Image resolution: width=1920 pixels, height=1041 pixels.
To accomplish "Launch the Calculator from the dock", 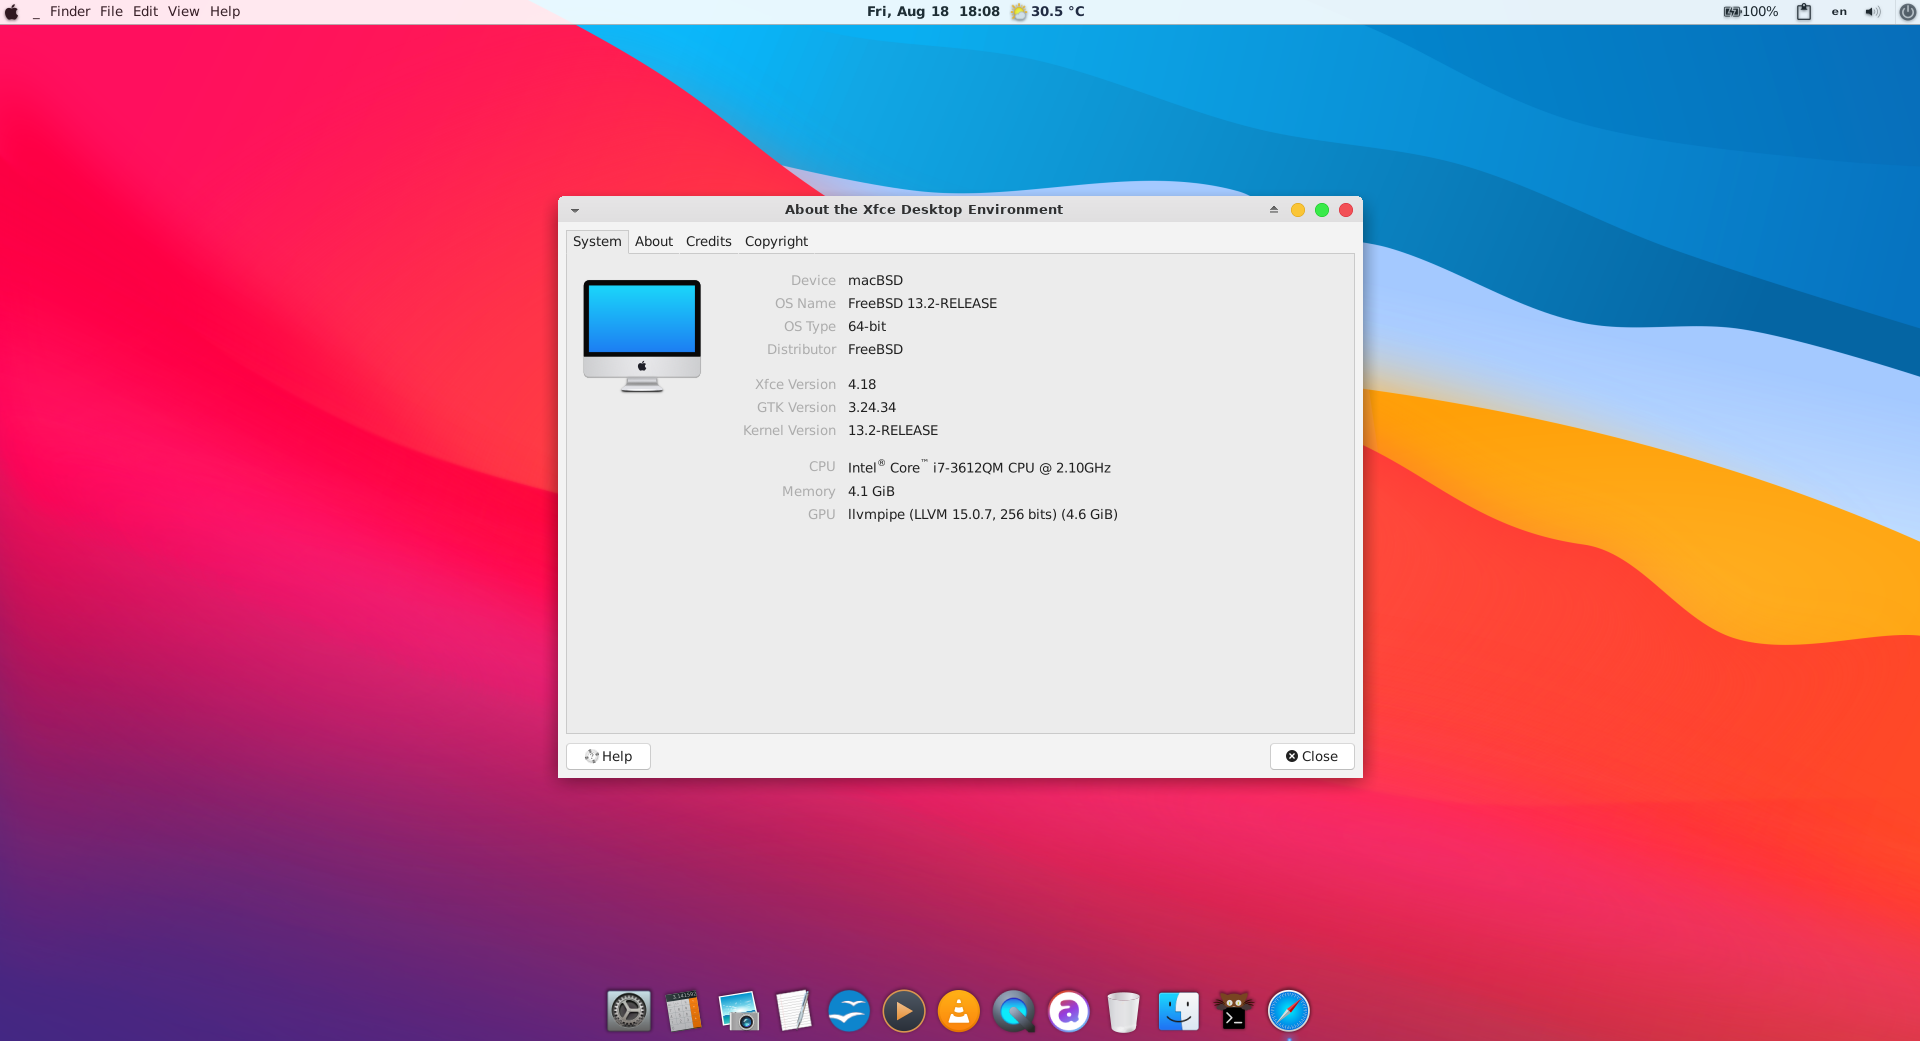I will coord(684,1011).
